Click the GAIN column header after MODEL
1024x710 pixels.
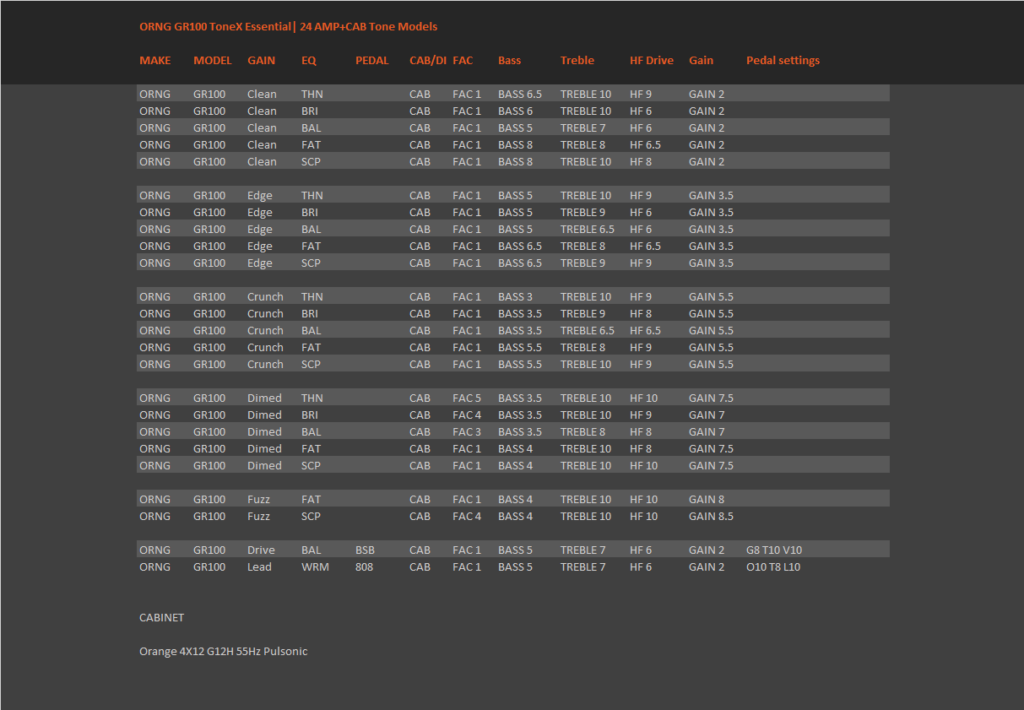tap(261, 60)
